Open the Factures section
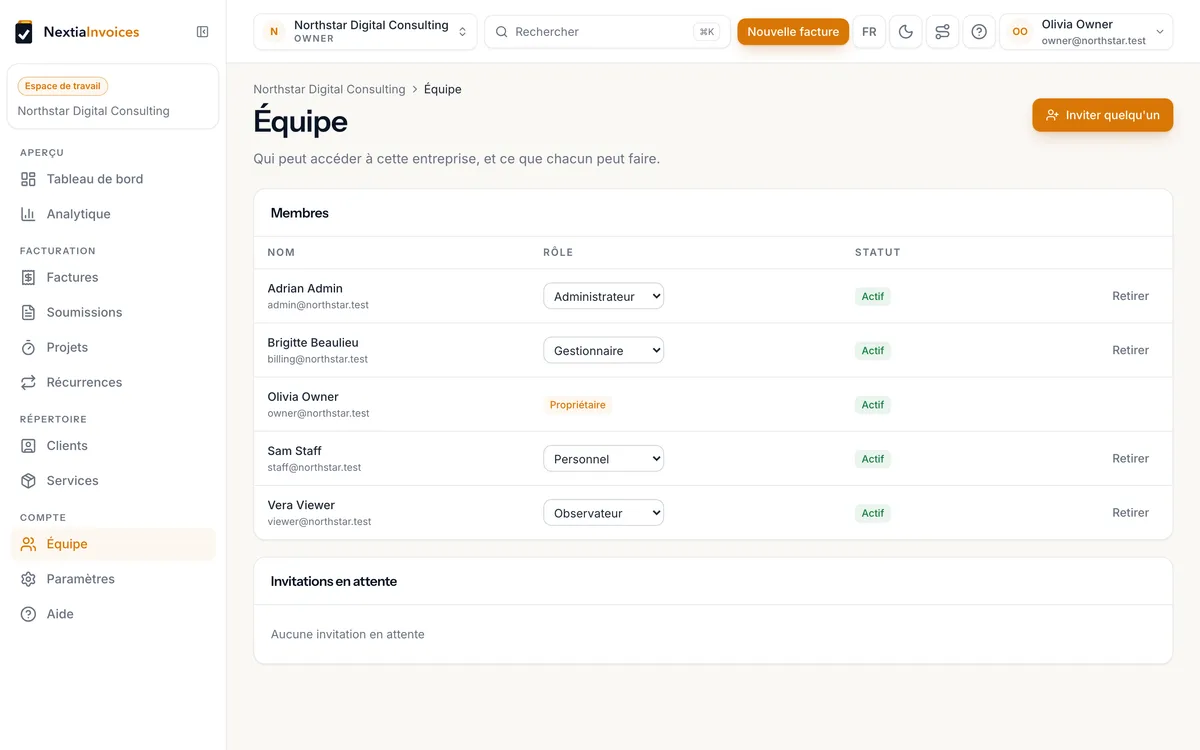The image size is (1200, 750). (x=113, y=277)
